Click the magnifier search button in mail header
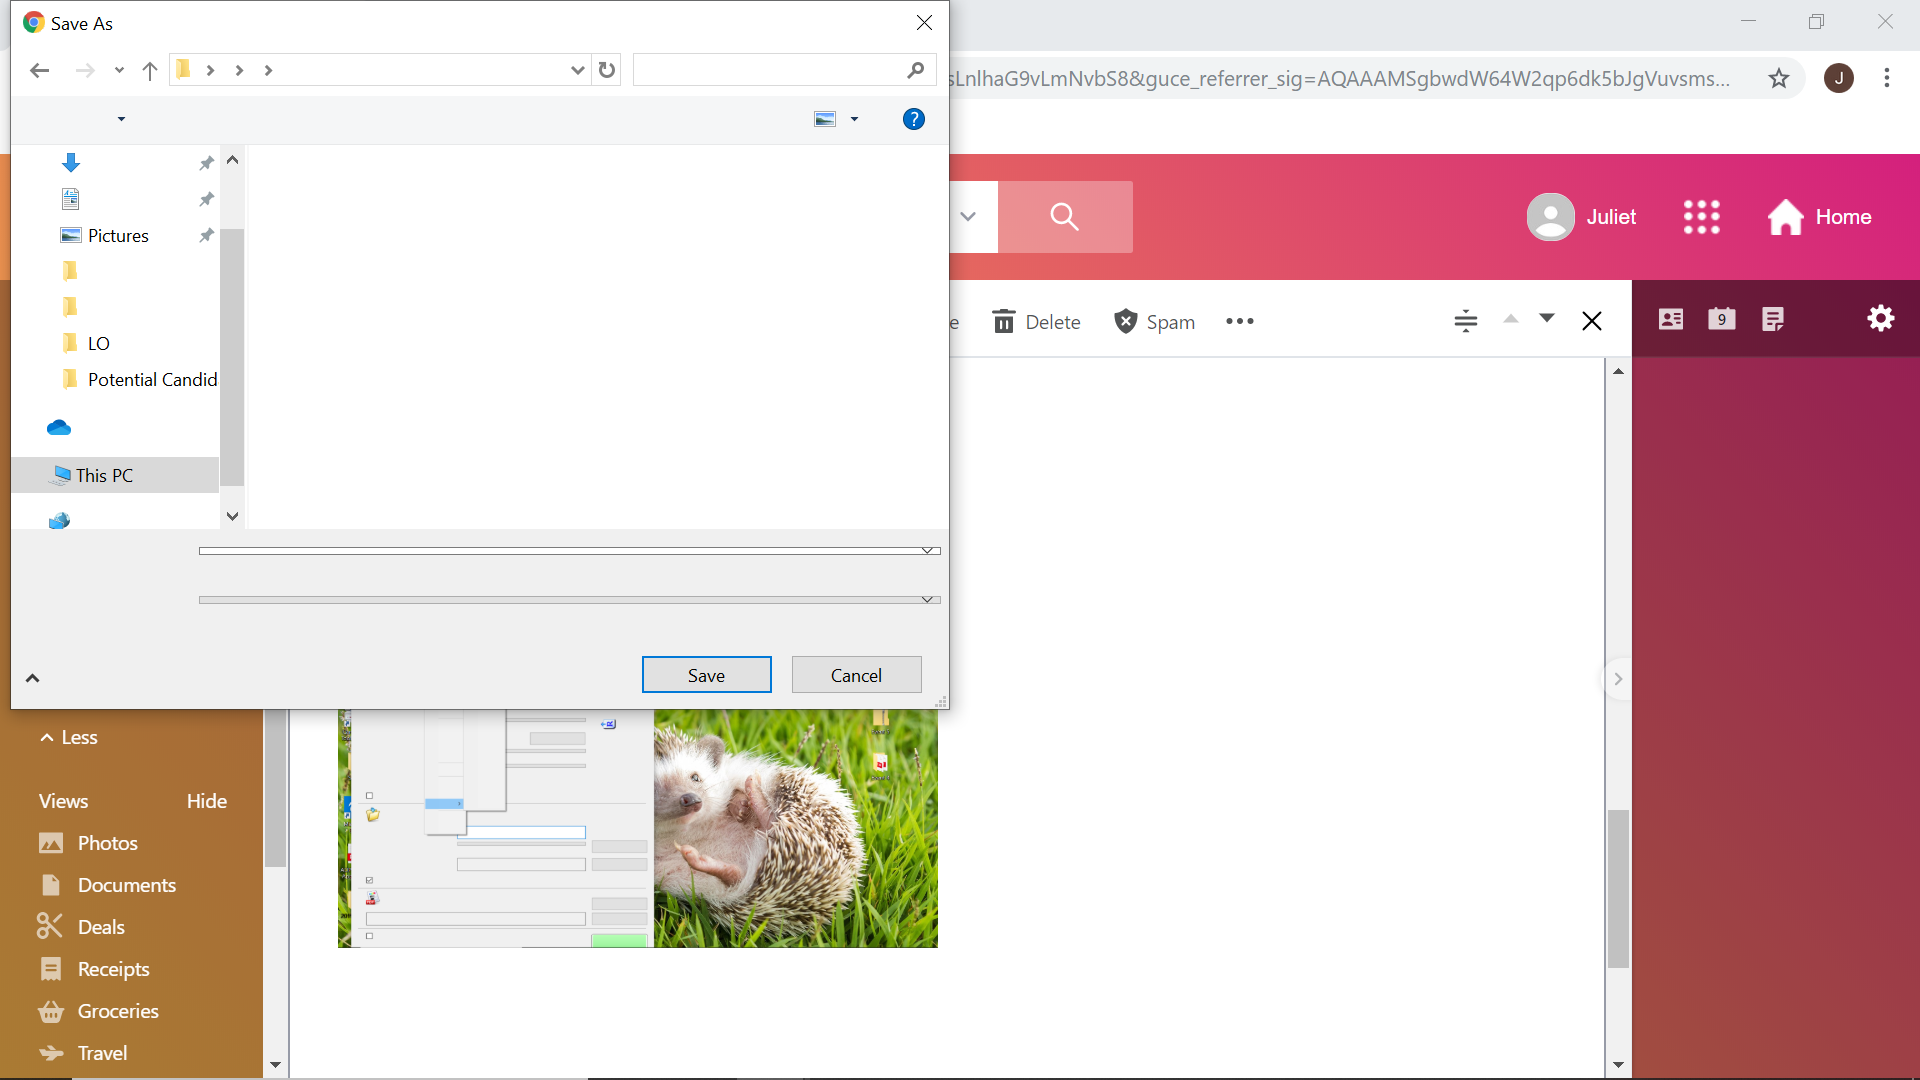The width and height of the screenshot is (1920, 1080). [1064, 217]
